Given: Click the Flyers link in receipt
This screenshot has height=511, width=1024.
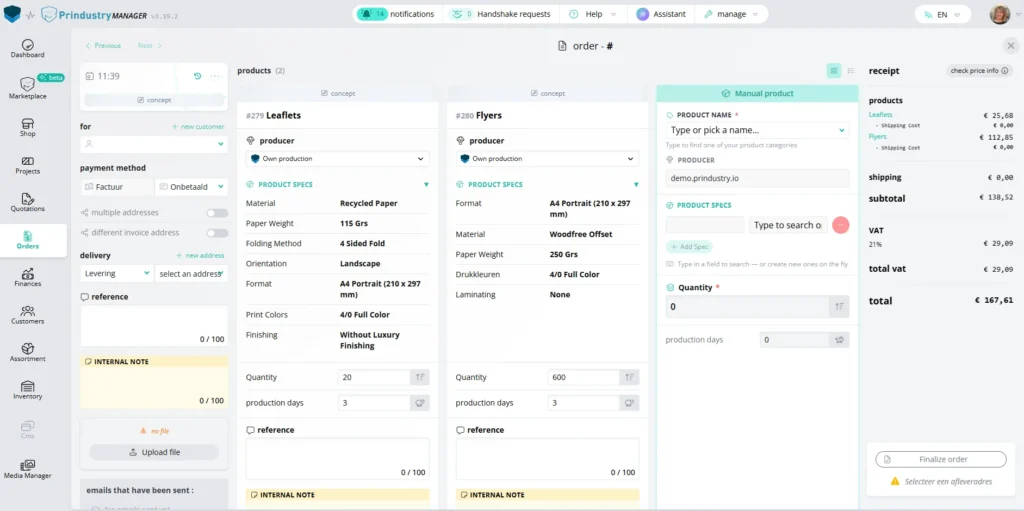Looking at the screenshot, I should [878, 137].
